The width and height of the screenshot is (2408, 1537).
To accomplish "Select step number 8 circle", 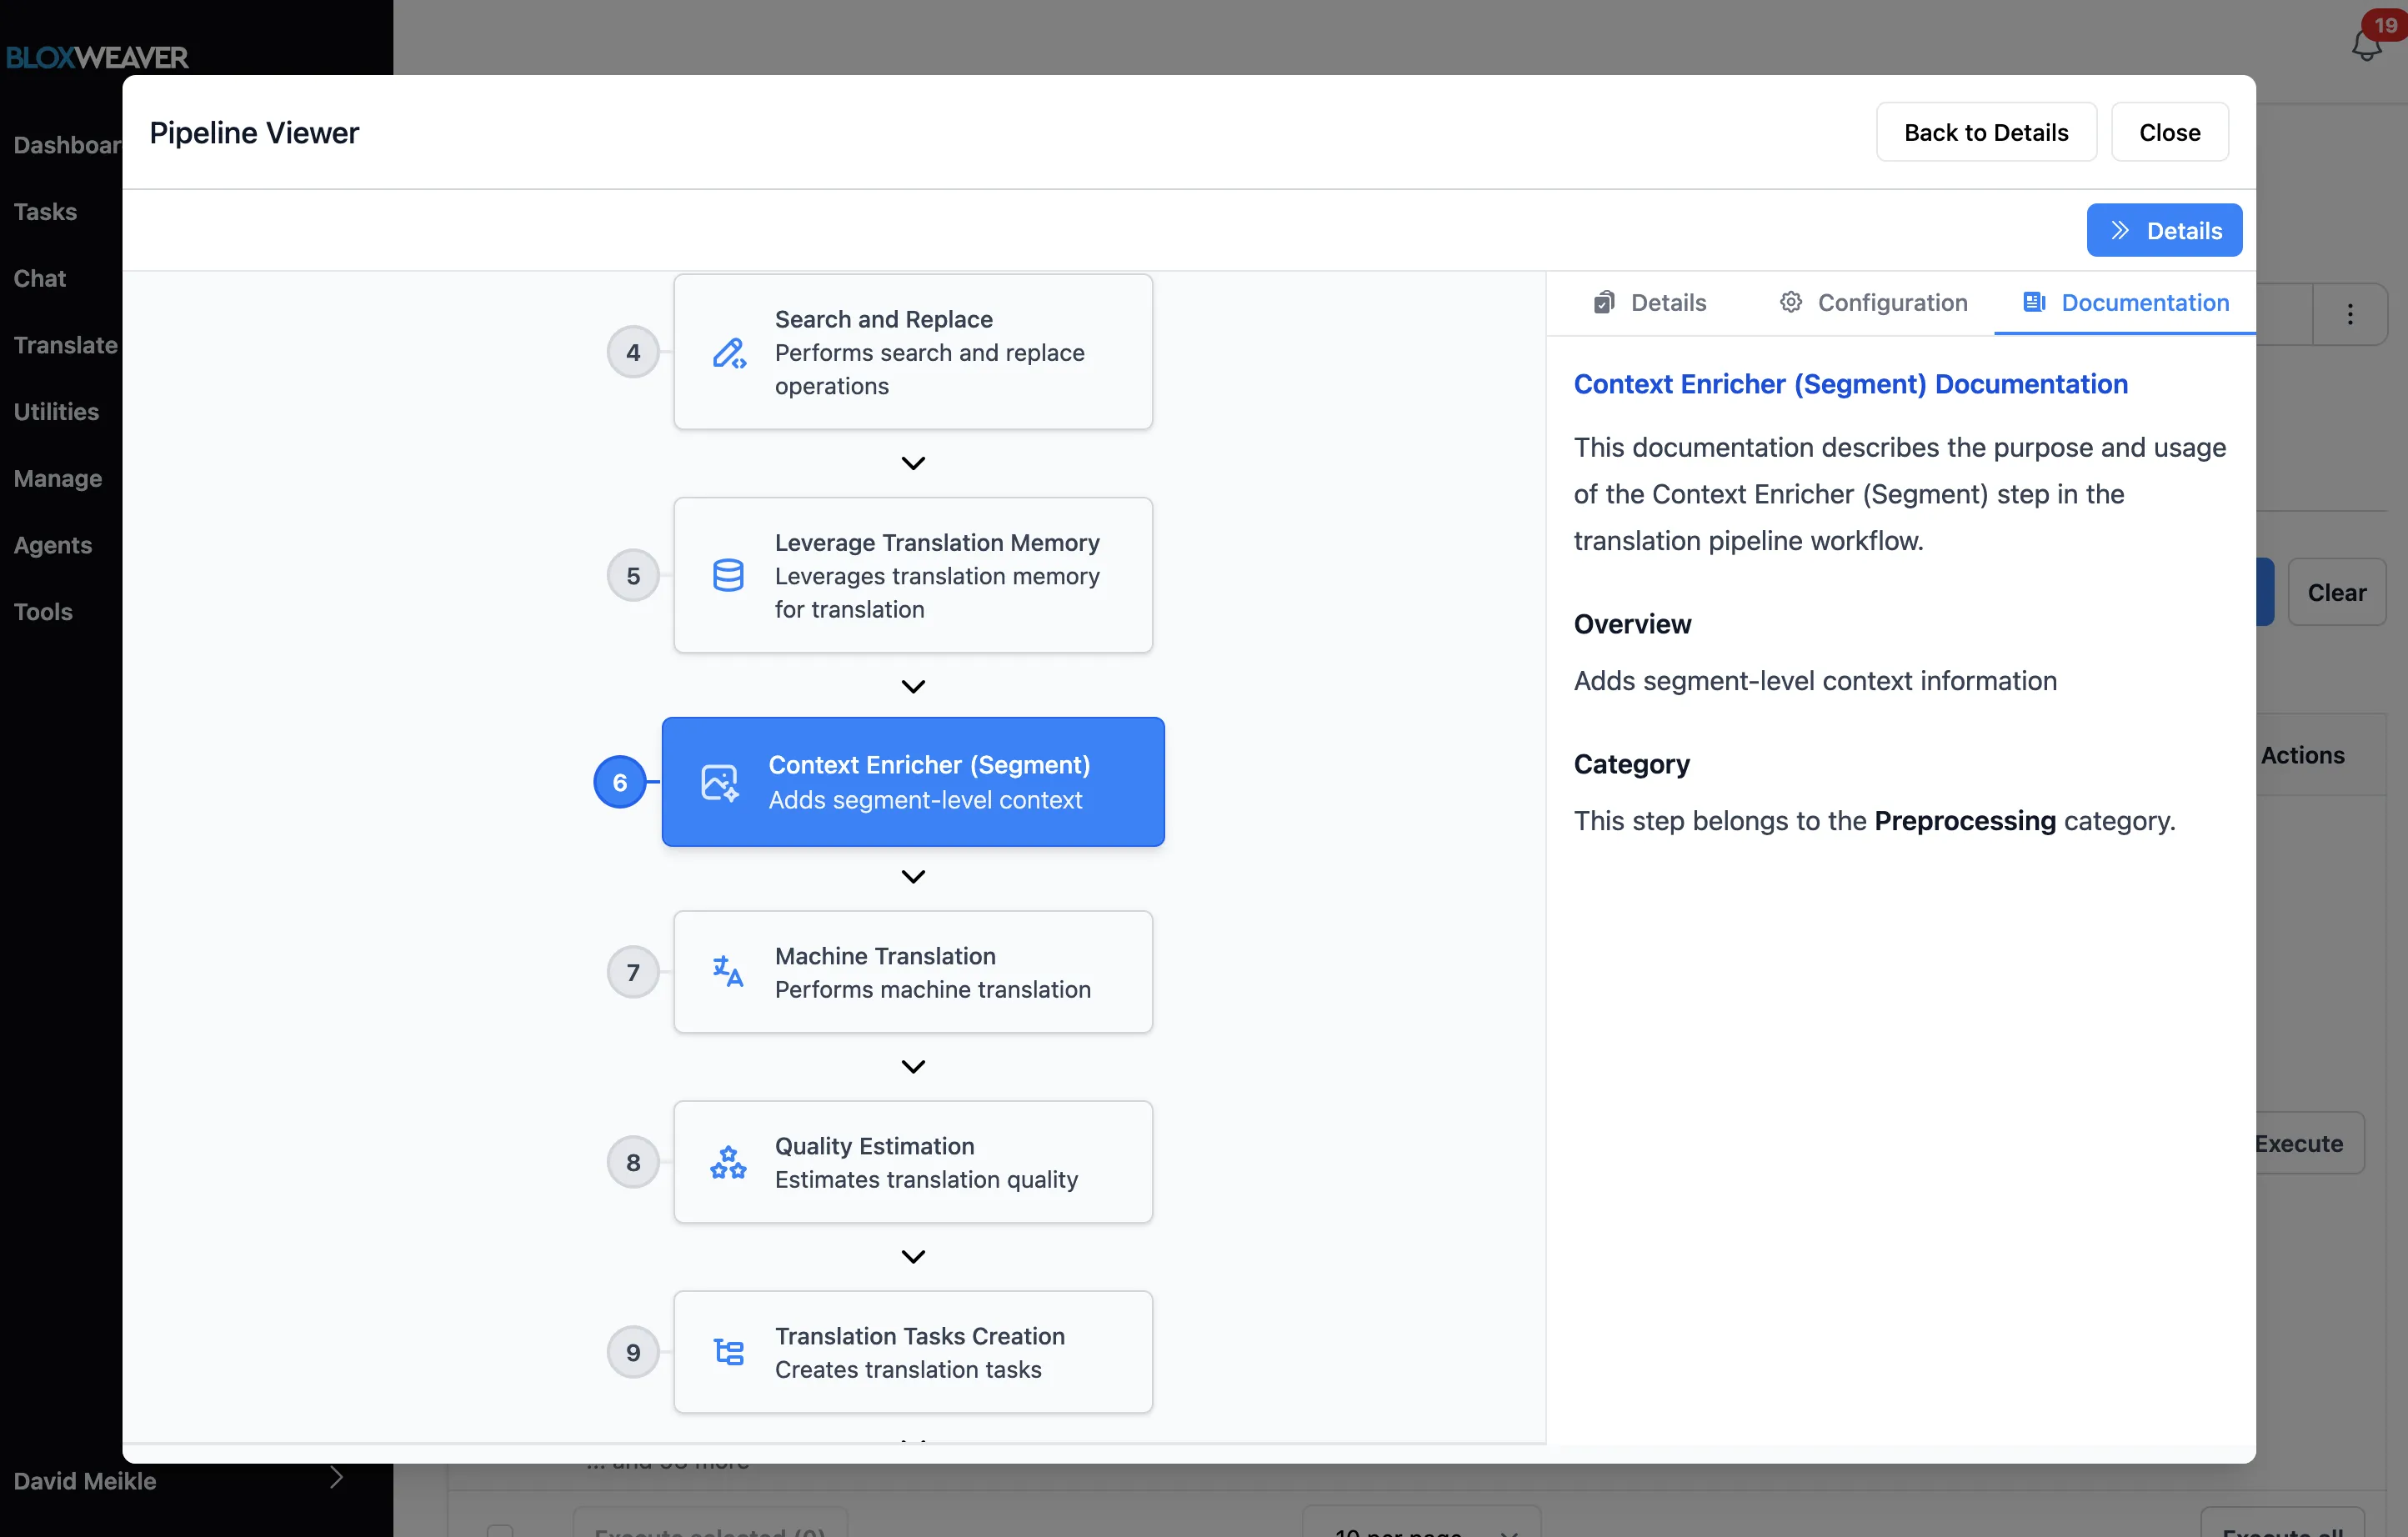I will click(x=633, y=1162).
